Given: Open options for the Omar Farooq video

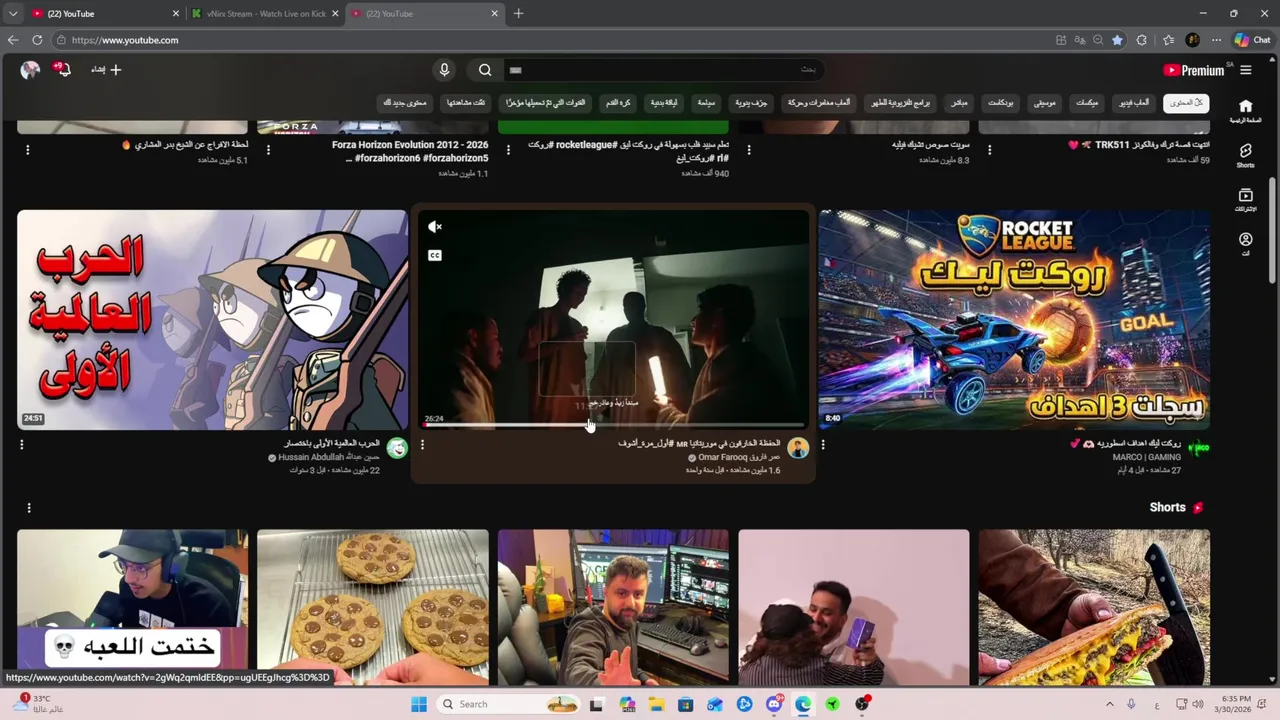Looking at the screenshot, I should [422, 445].
